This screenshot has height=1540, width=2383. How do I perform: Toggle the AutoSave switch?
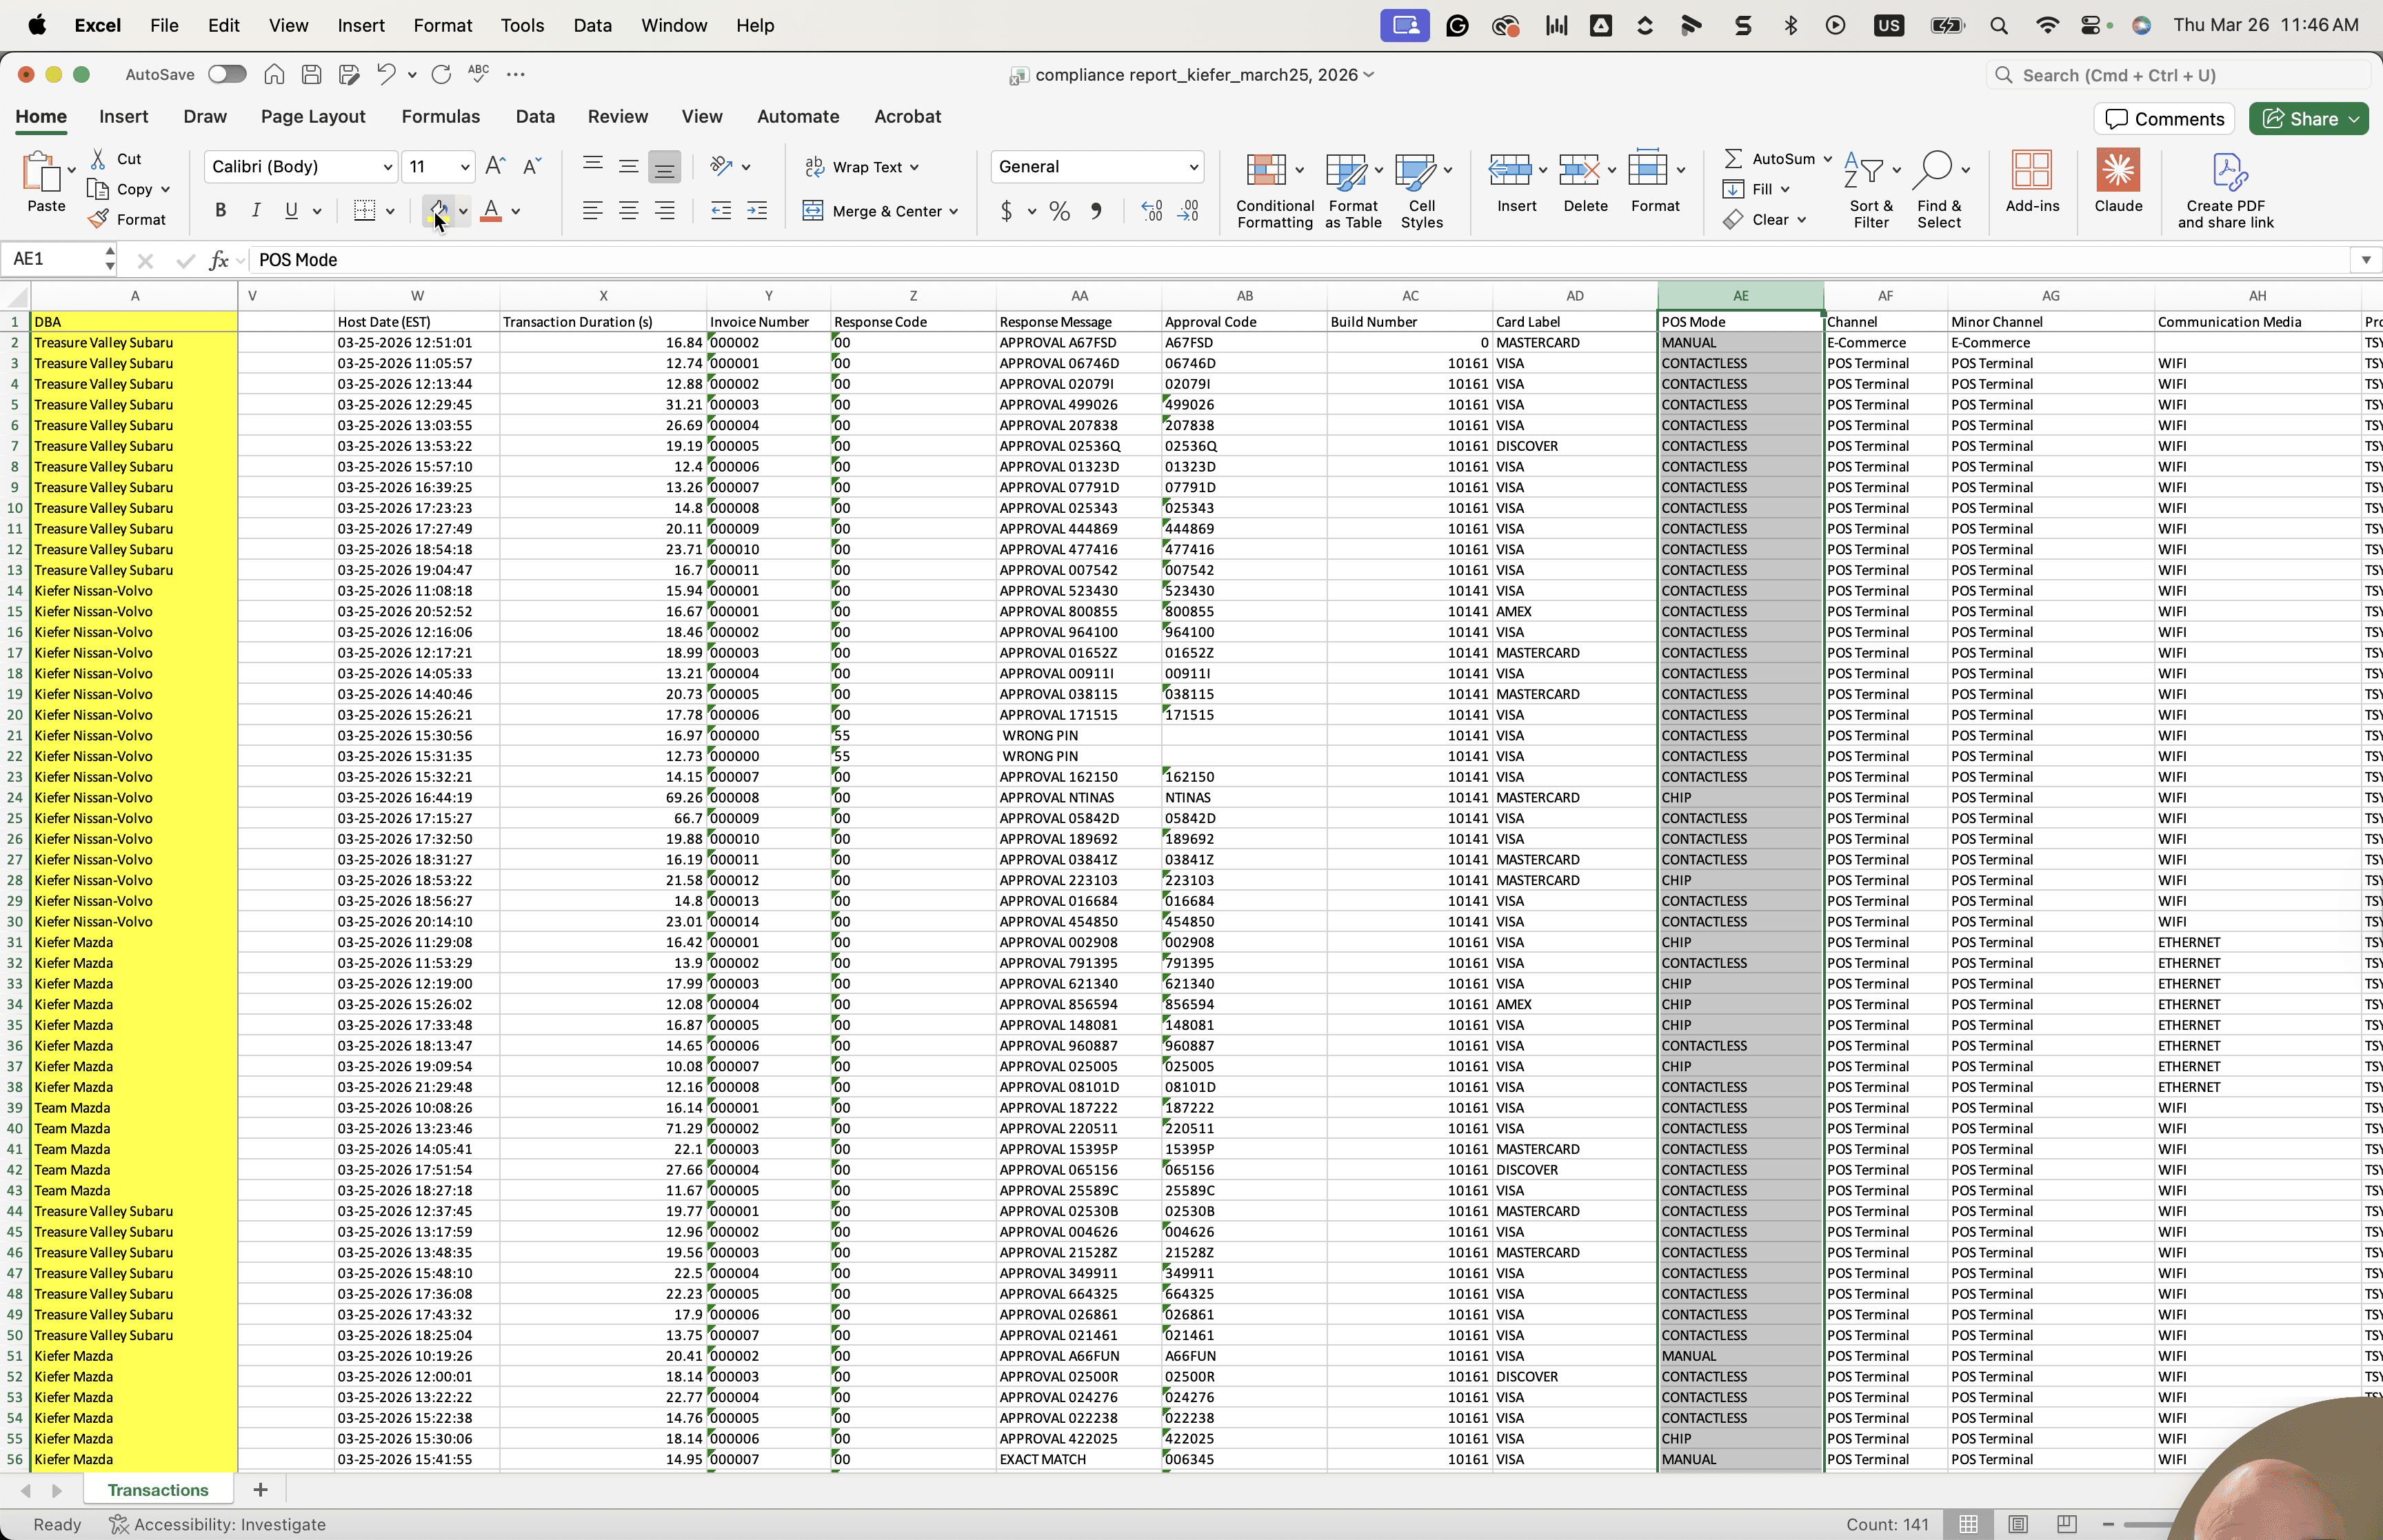227,74
